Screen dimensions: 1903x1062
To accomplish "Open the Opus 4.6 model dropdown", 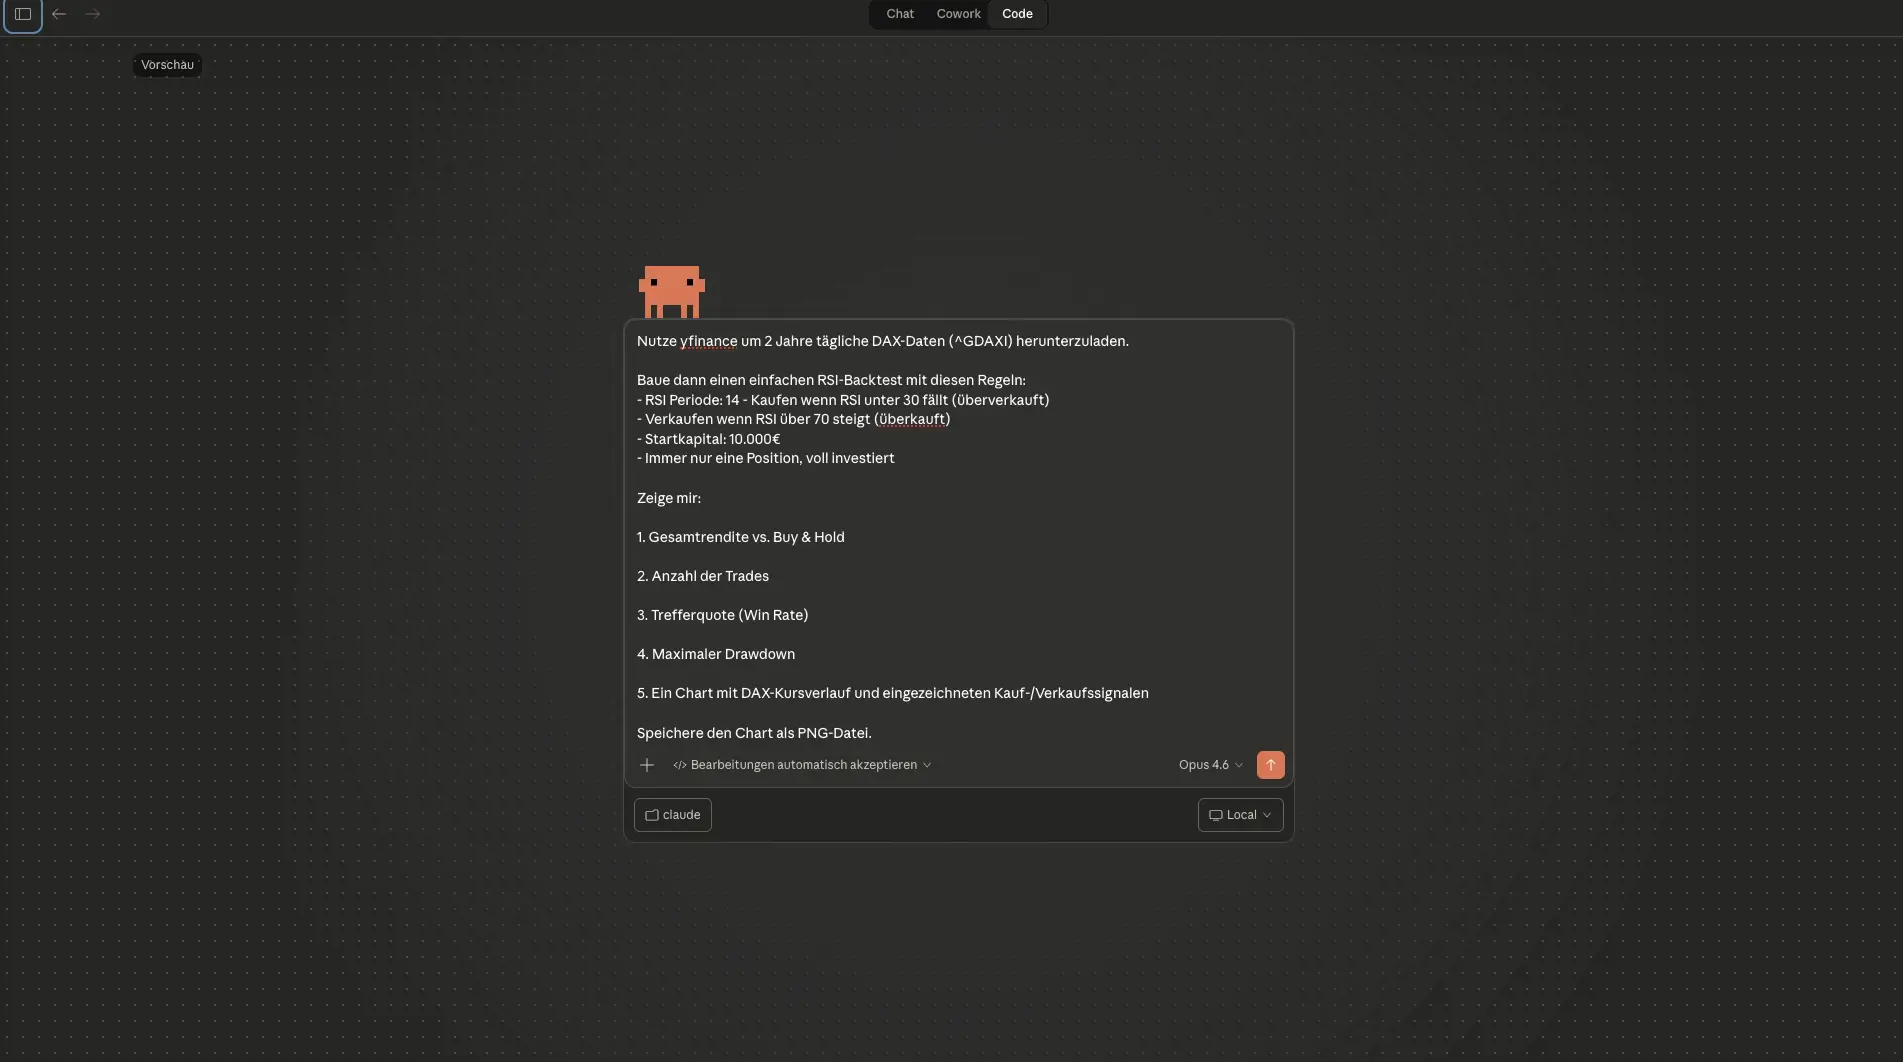I will [x=1209, y=765].
